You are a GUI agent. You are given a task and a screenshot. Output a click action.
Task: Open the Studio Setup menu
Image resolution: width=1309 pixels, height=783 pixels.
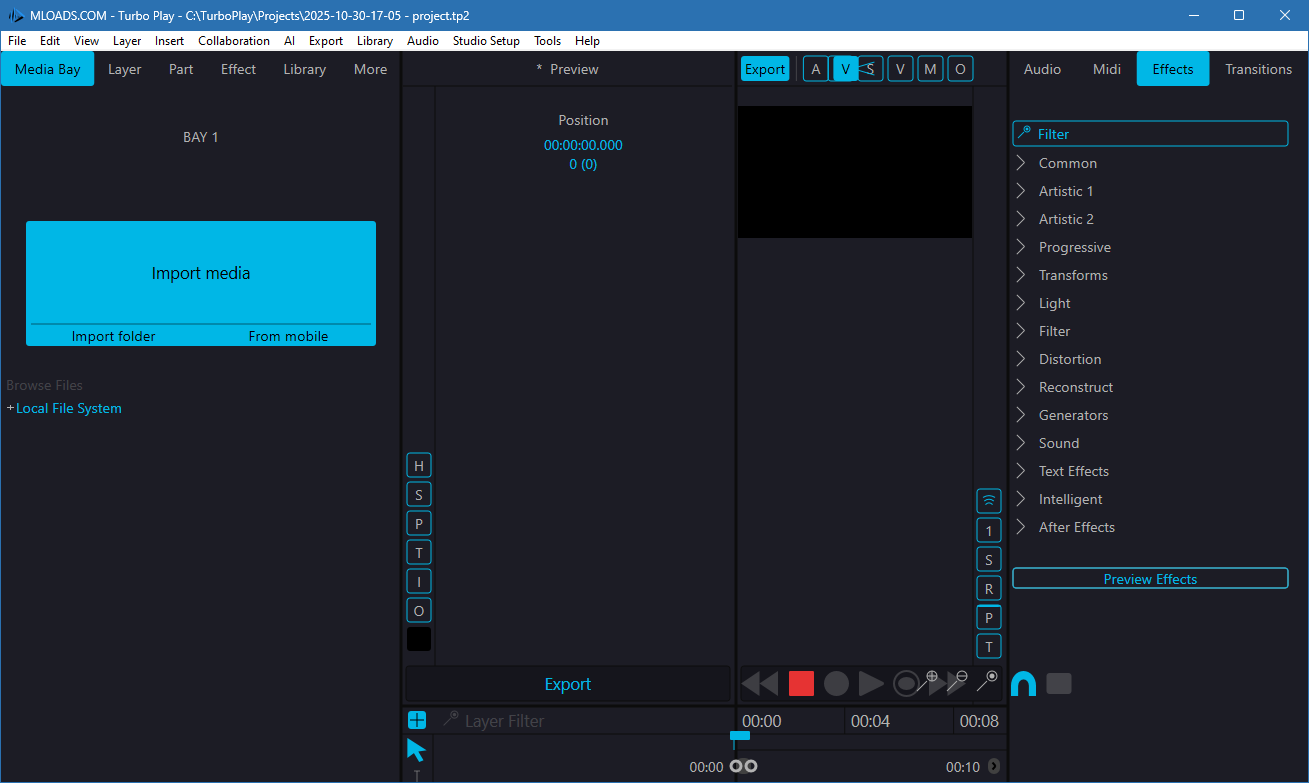click(x=486, y=41)
